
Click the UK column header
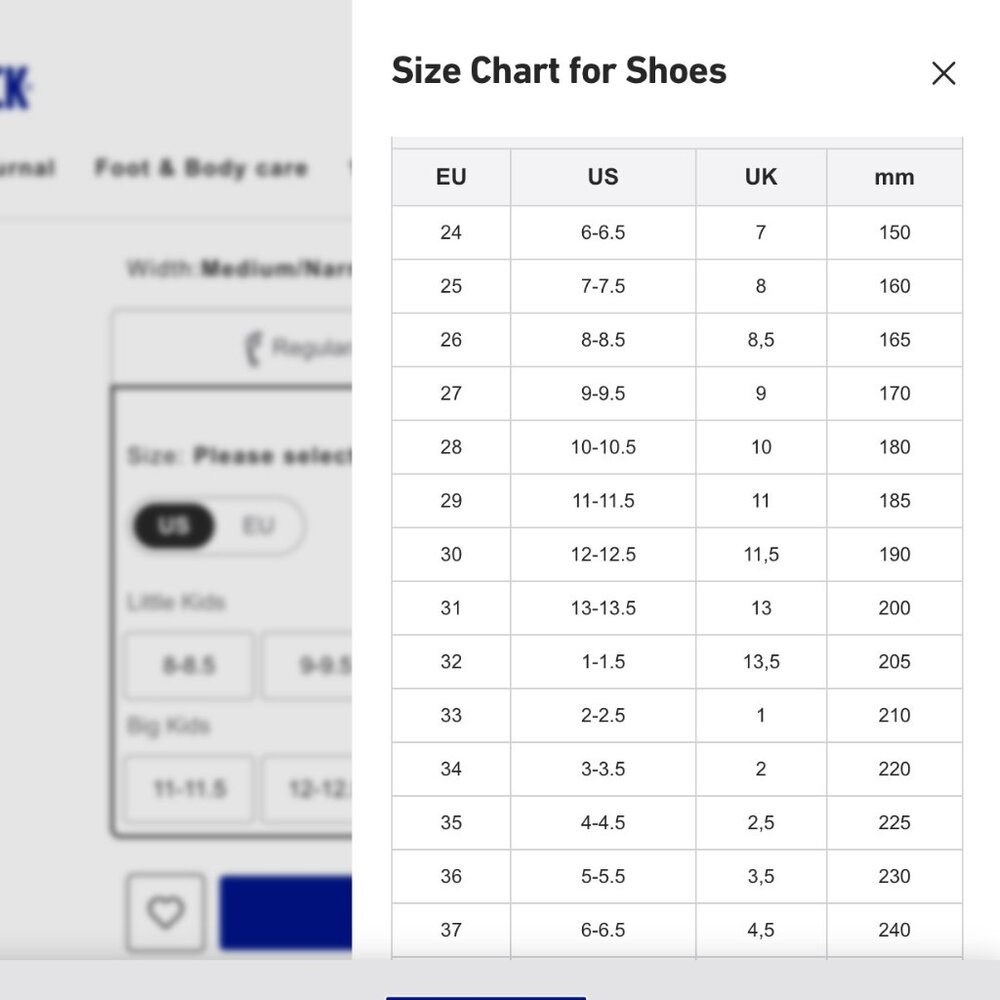coord(761,178)
